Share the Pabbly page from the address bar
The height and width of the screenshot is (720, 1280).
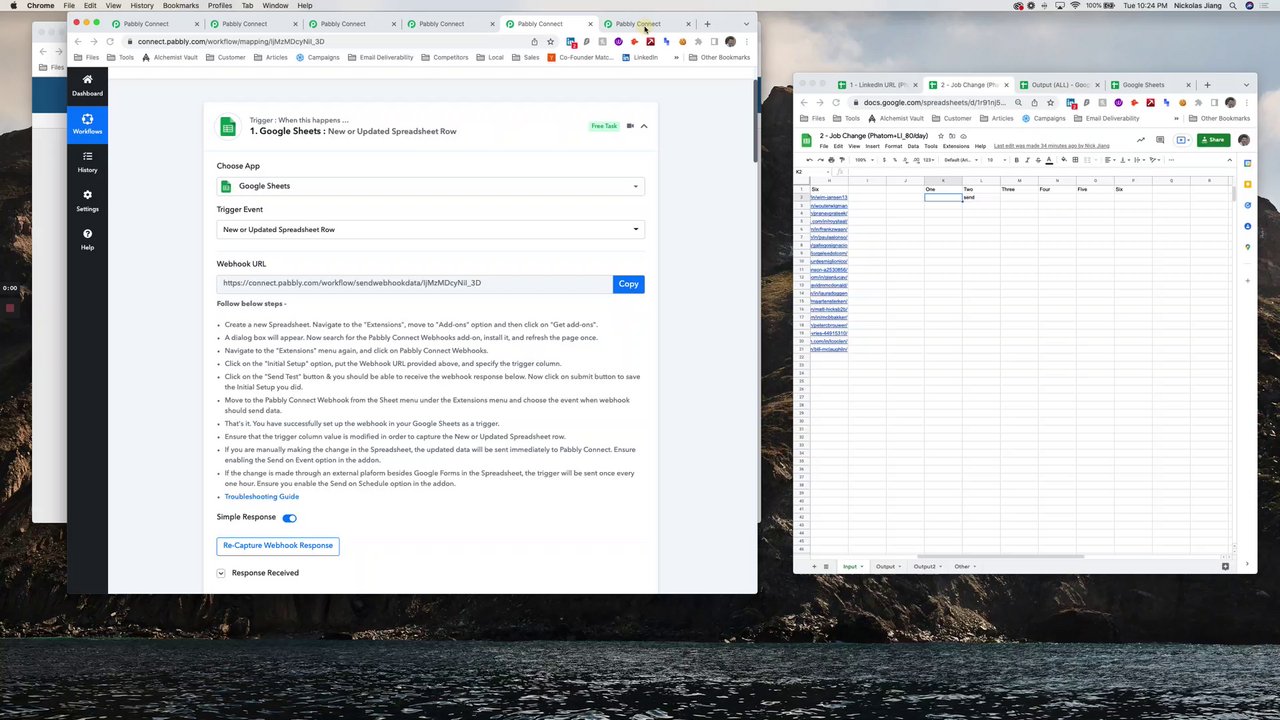[535, 42]
